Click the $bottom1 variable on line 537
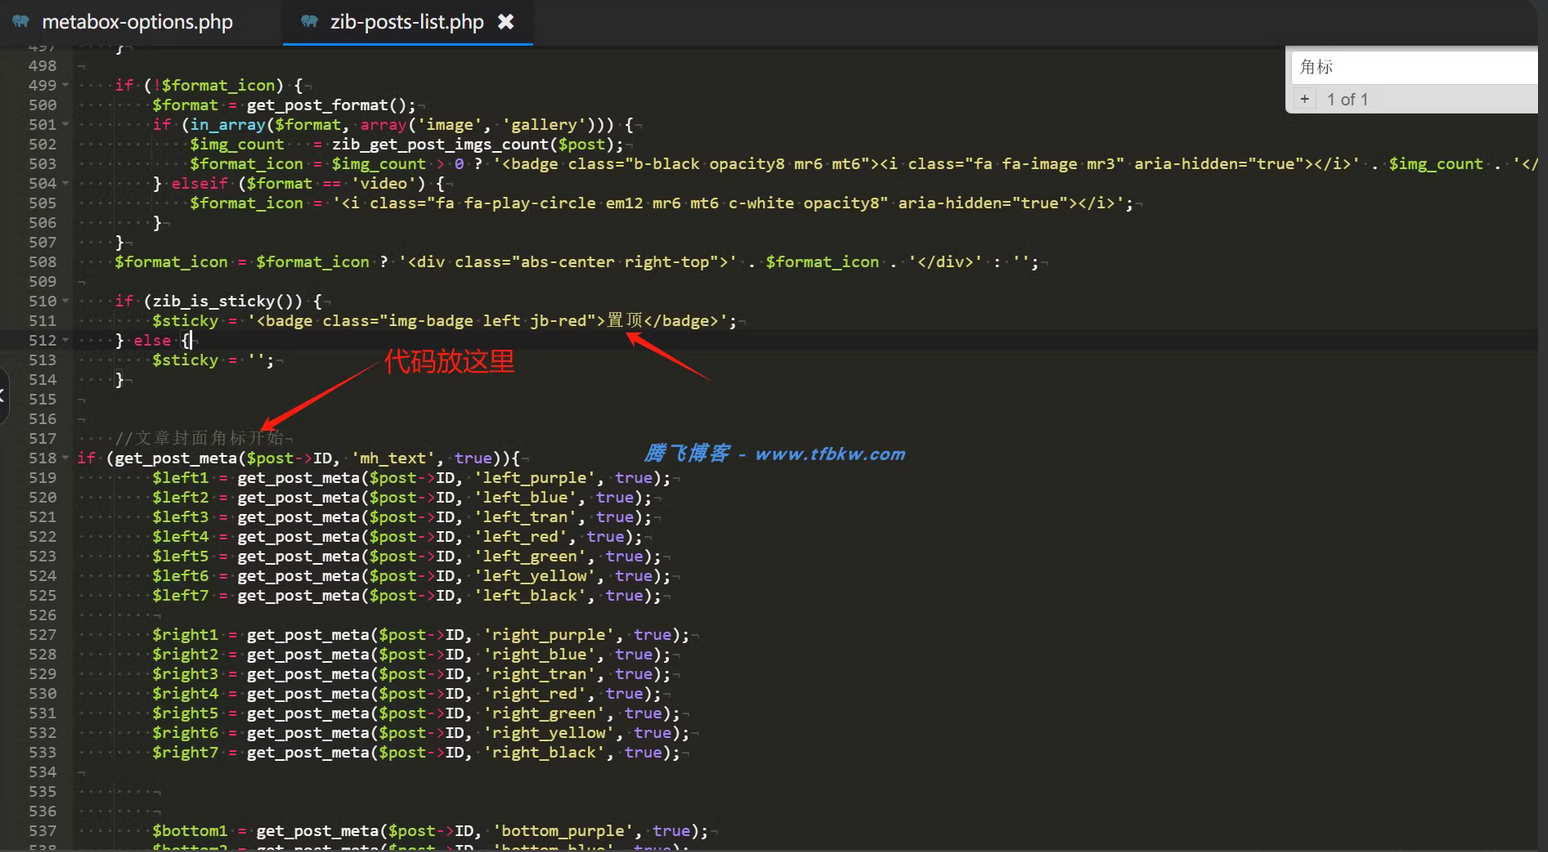This screenshot has height=852, width=1548. 190,831
